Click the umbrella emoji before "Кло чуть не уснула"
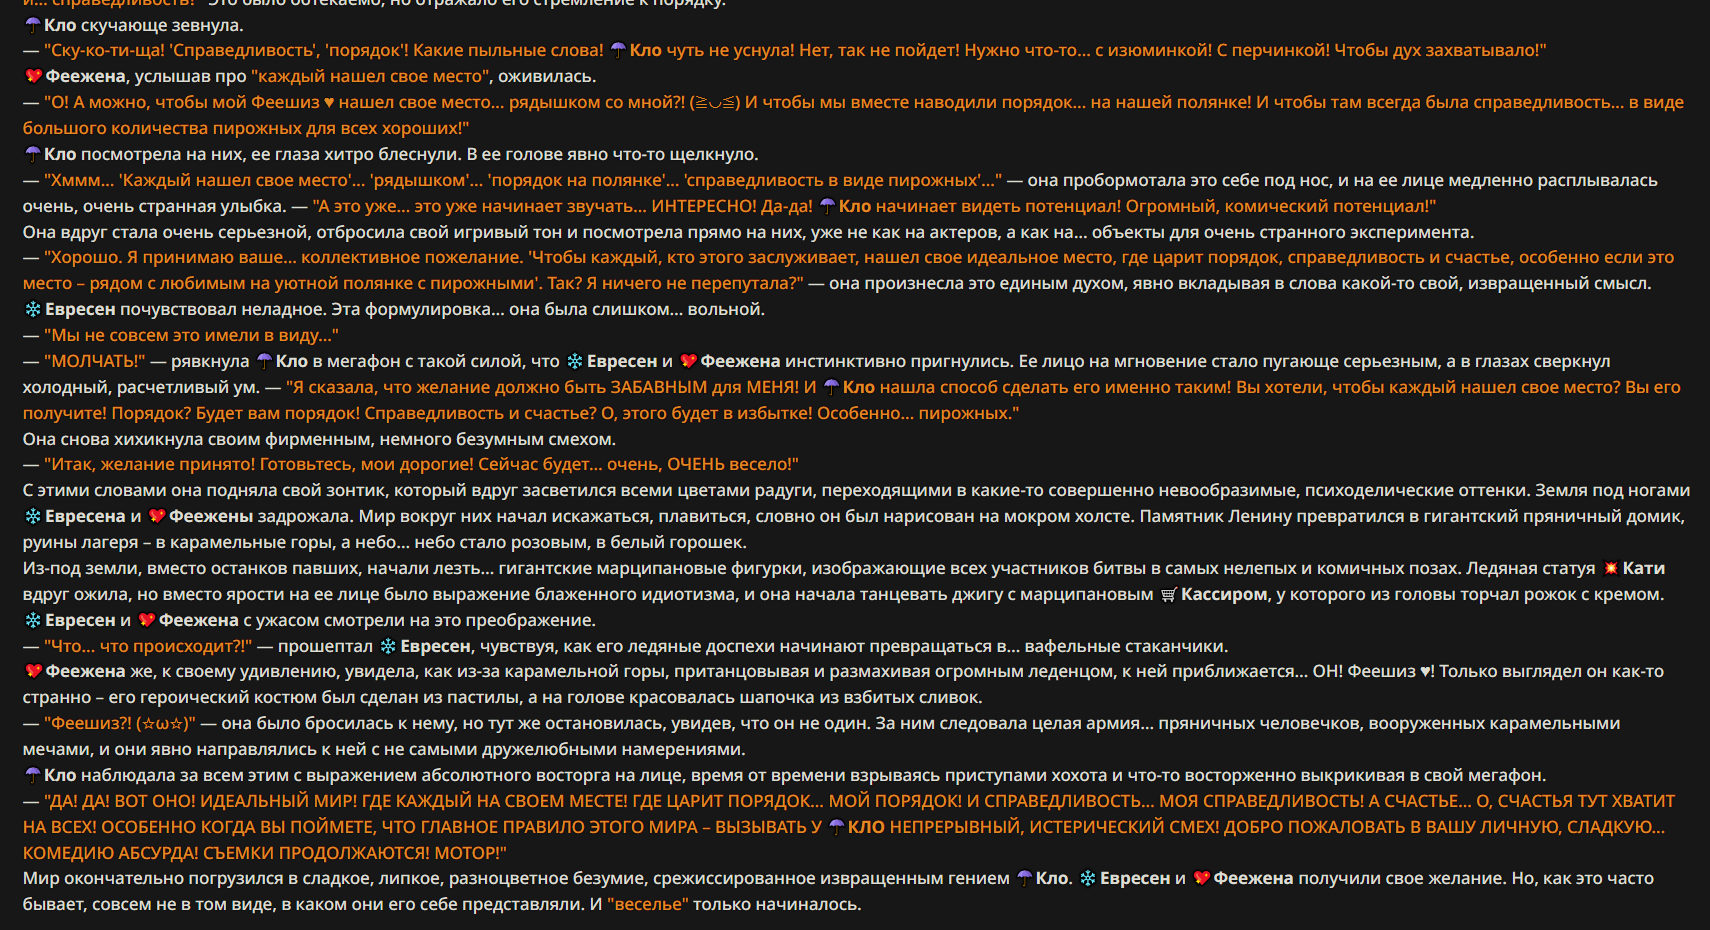Image resolution: width=1710 pixels, height=930 pixels. click(x=618, y=50)
